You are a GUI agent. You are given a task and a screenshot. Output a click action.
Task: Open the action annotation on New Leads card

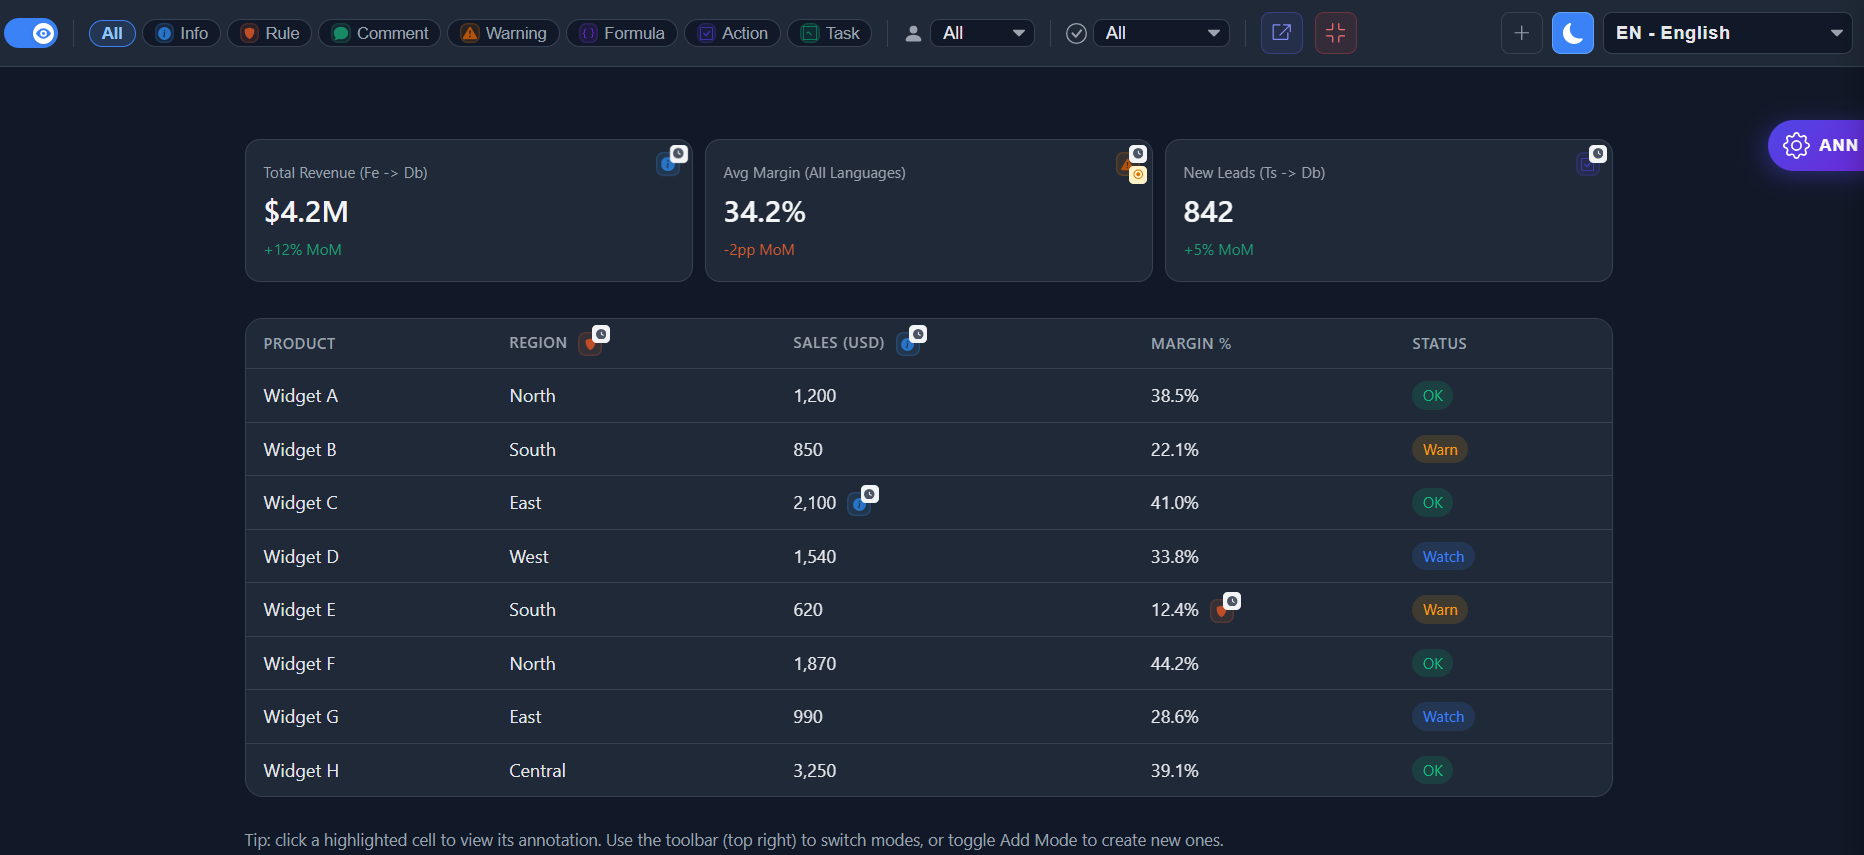[1587, 163]
